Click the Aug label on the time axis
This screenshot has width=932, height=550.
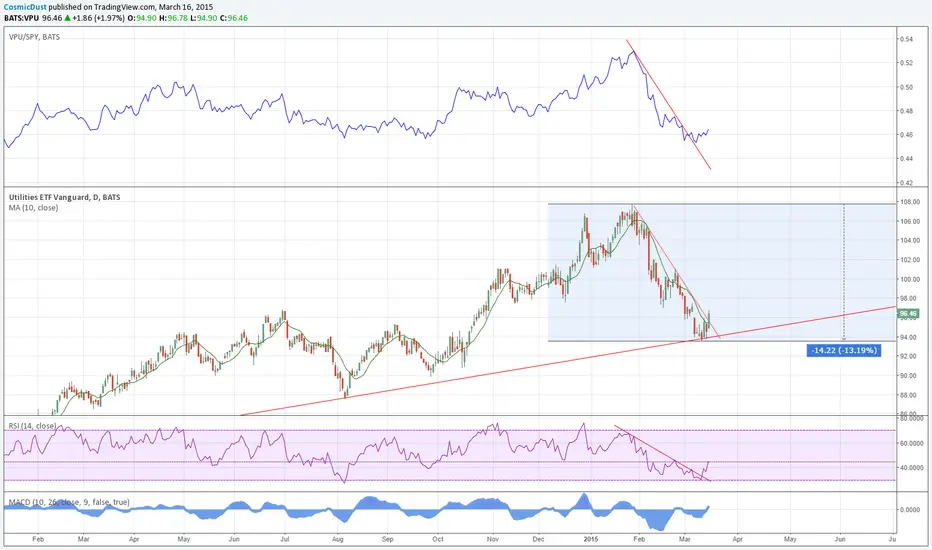click(338, 539)
